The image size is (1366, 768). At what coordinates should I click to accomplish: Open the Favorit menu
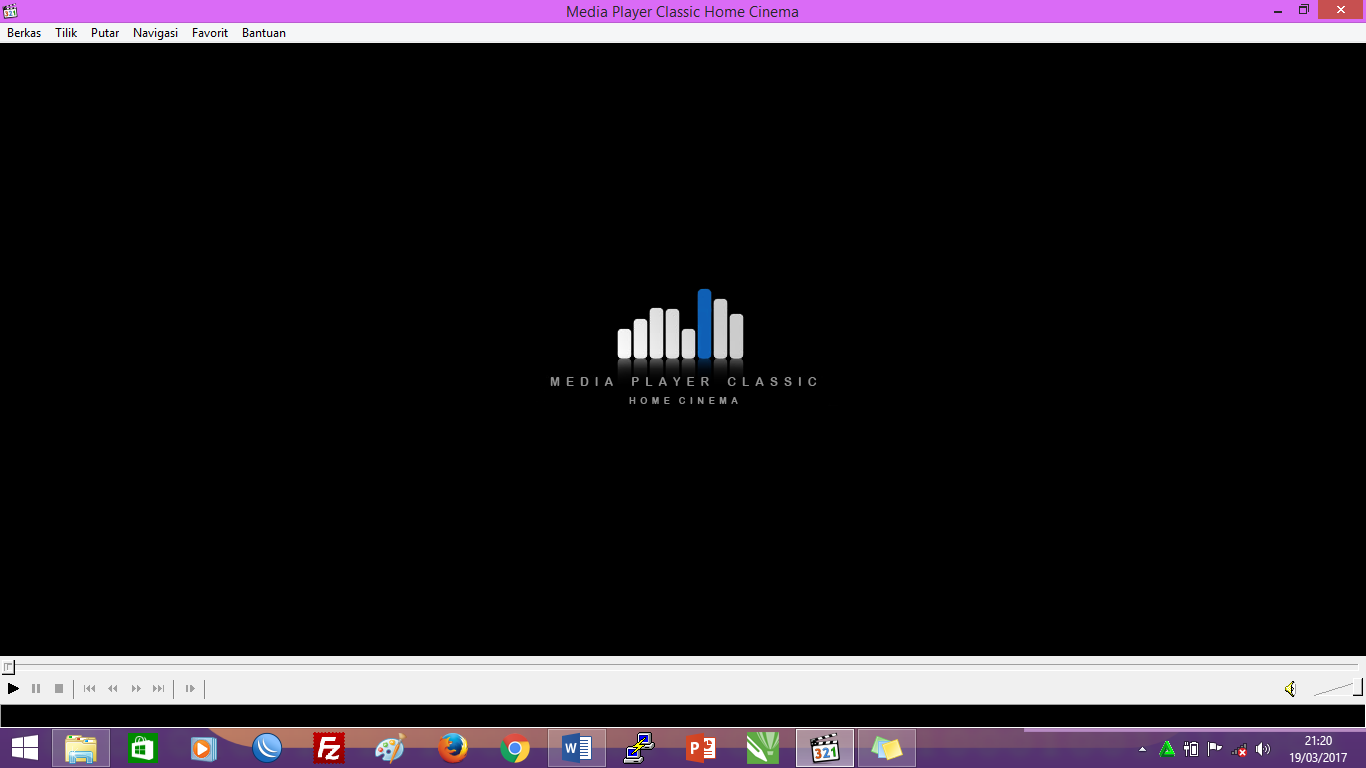click(210, 33)
